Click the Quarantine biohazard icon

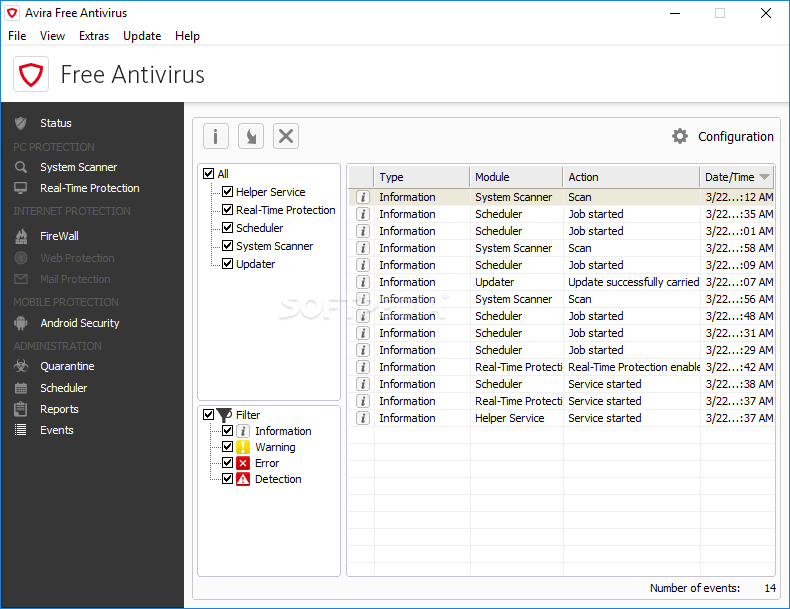21,366
